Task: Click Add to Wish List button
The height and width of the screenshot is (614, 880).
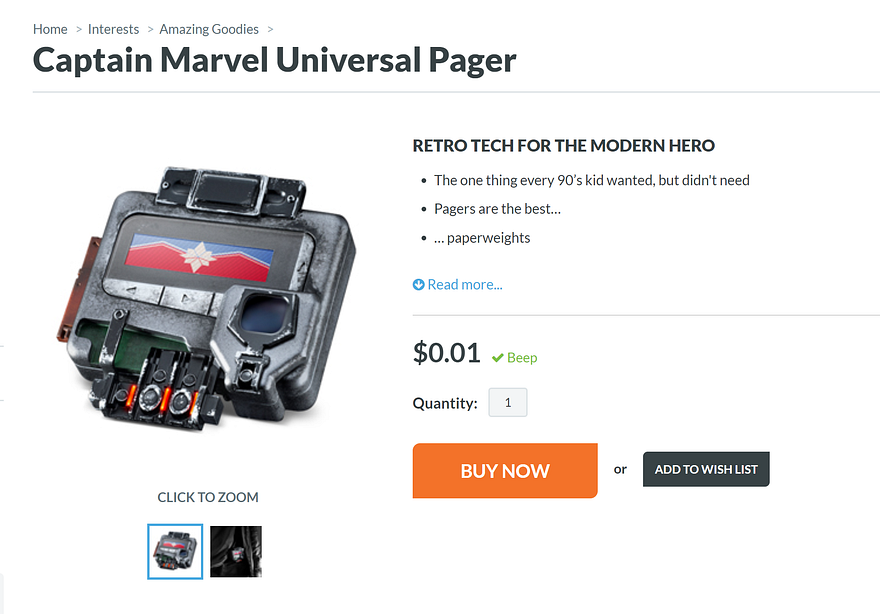Action: [706, 469]
